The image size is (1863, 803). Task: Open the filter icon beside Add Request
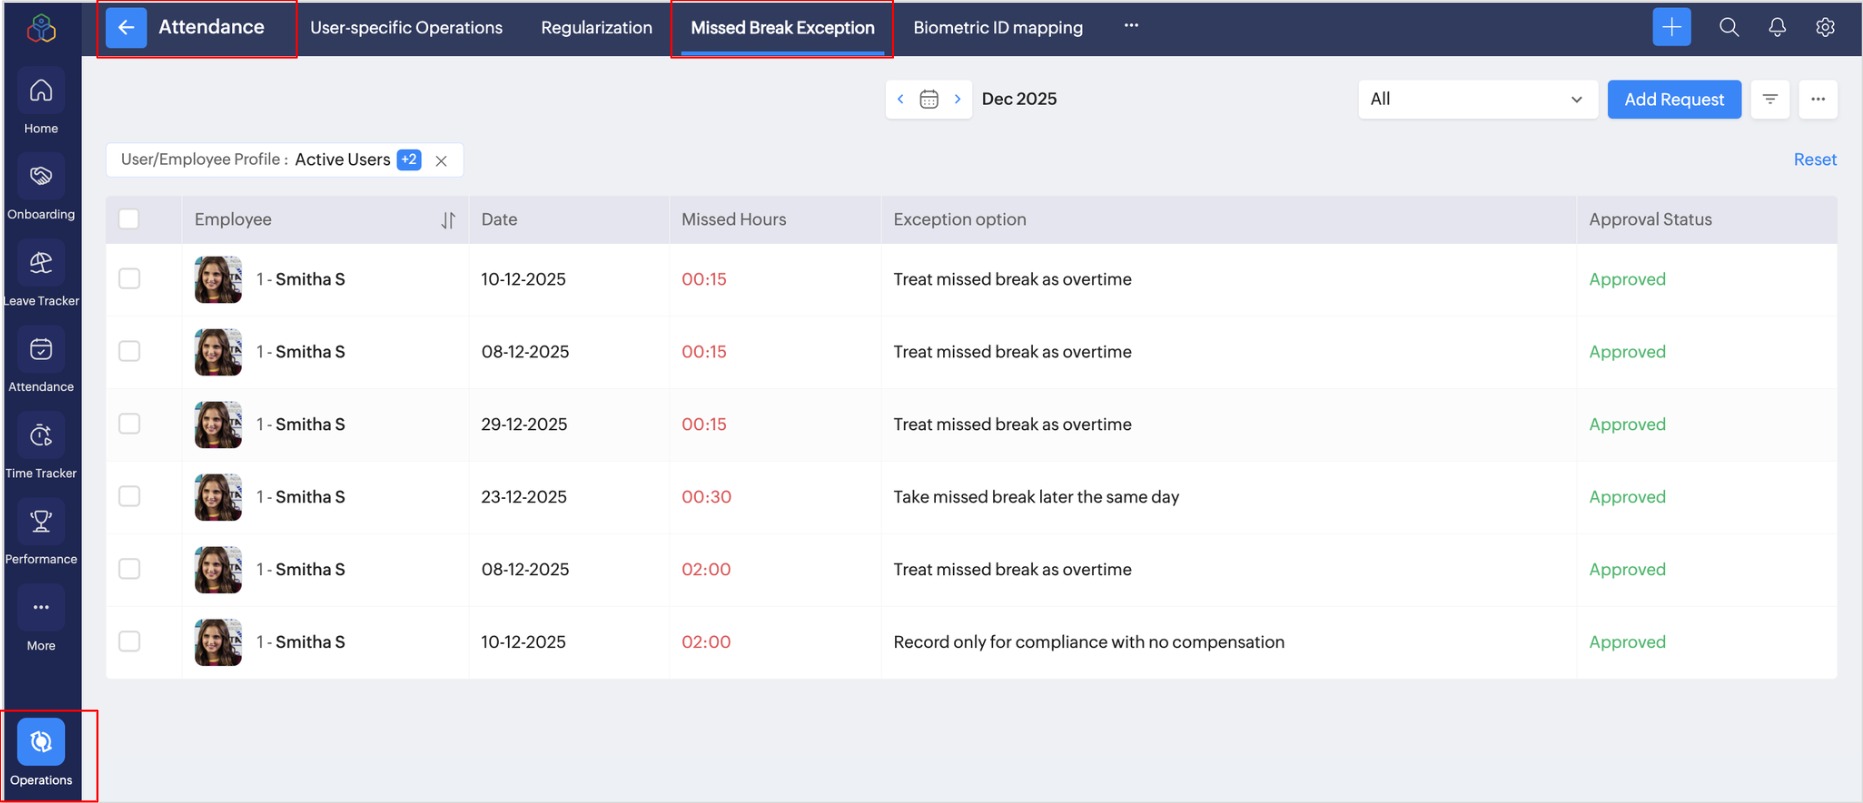1769,99
